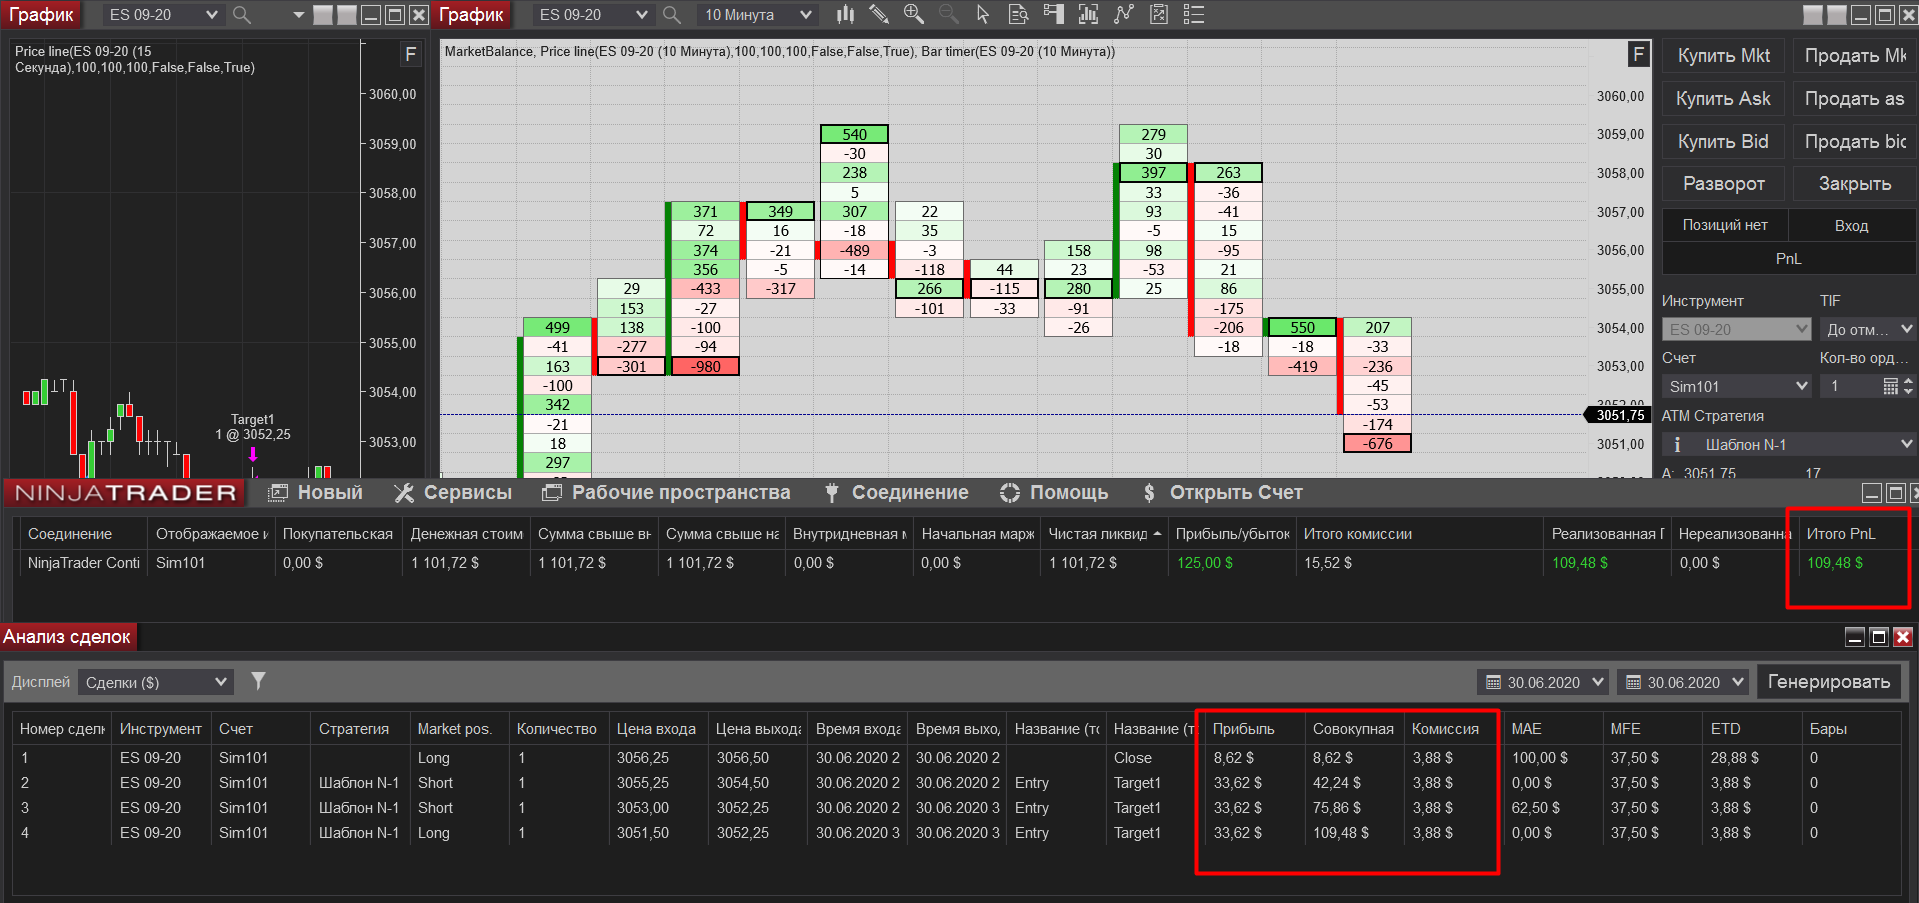
Task: Toggle the data box icon
Action: [x=1018, y=14]
